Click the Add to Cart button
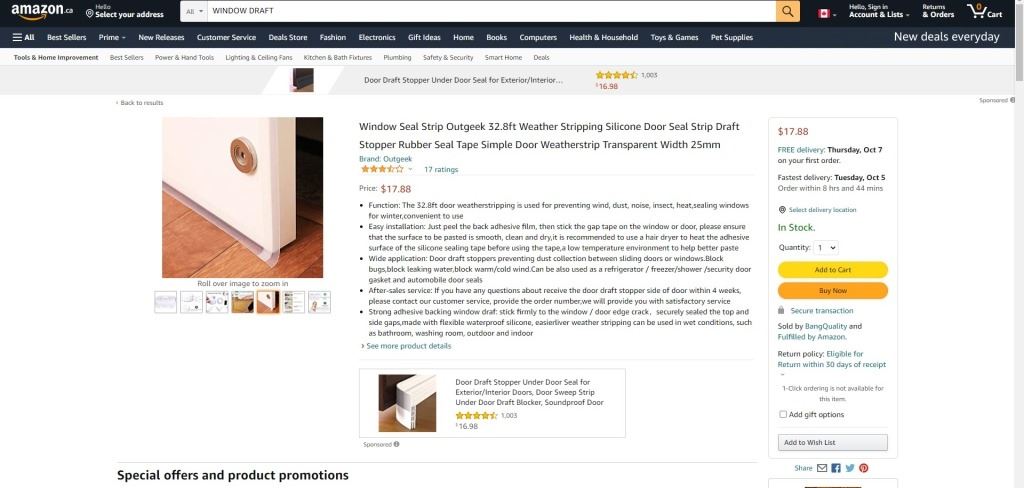The height and width of the screenshot is (488, 1024). tap(833, 269)
